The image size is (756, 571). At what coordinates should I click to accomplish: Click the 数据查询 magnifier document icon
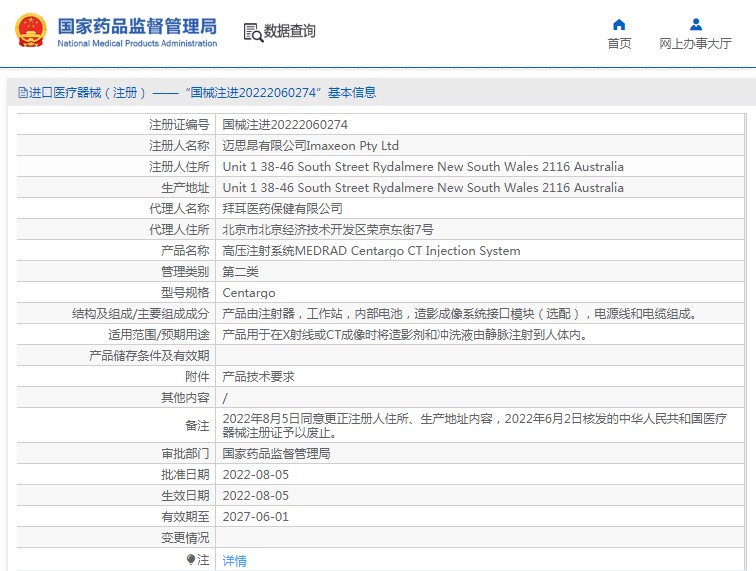coord(252,32)
